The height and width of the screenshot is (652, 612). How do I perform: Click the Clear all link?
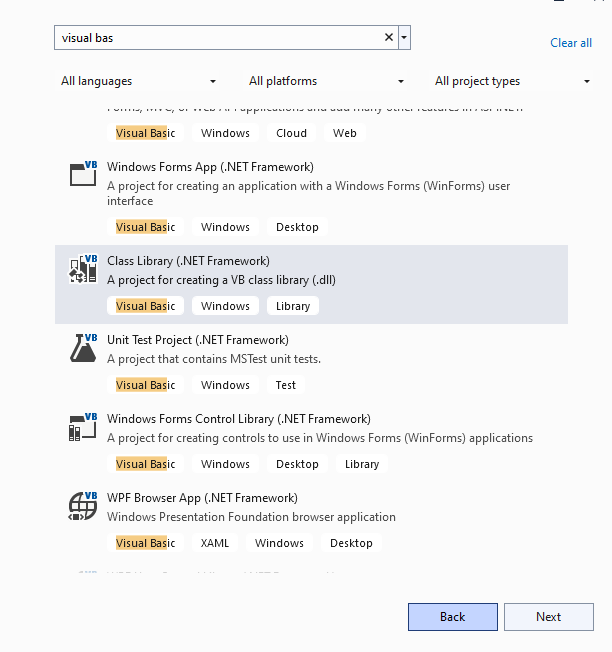pyautogui.click(x=571, y=43)
